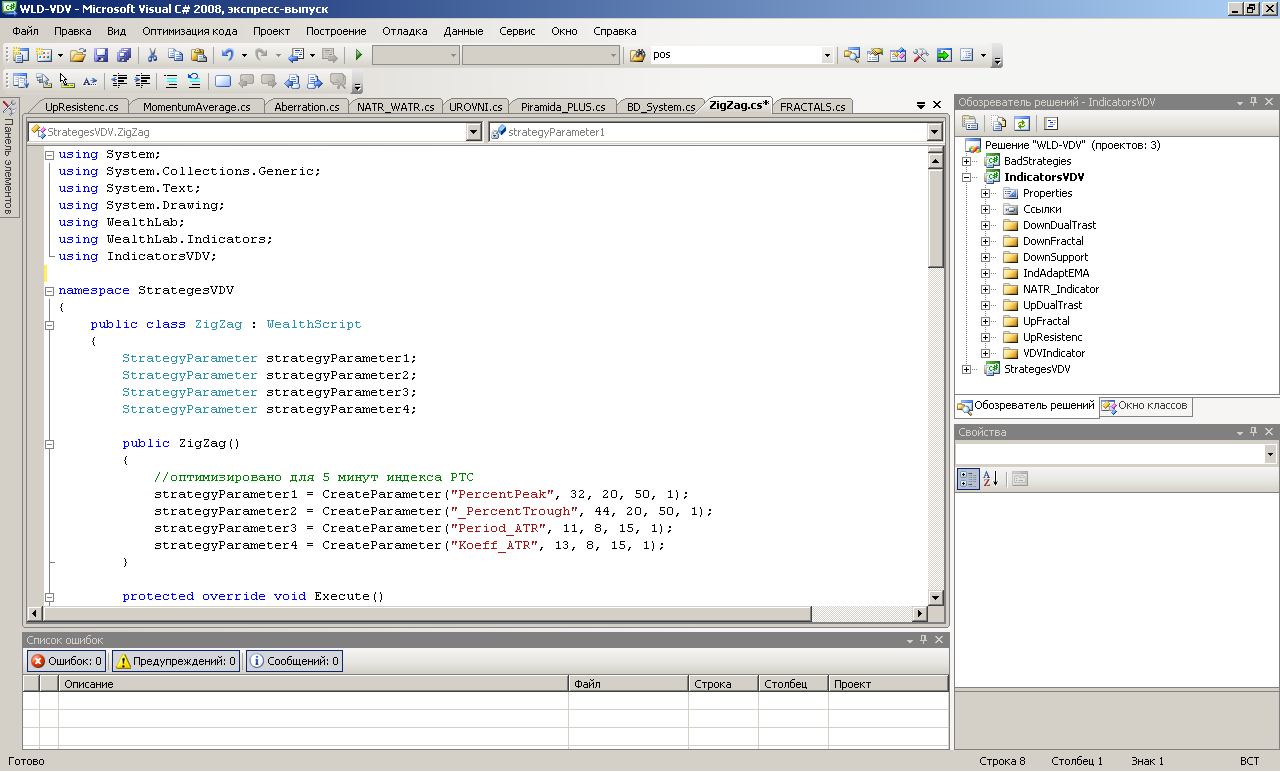
Task: Open the Сервис menu
Action: [x=517, y=31]
